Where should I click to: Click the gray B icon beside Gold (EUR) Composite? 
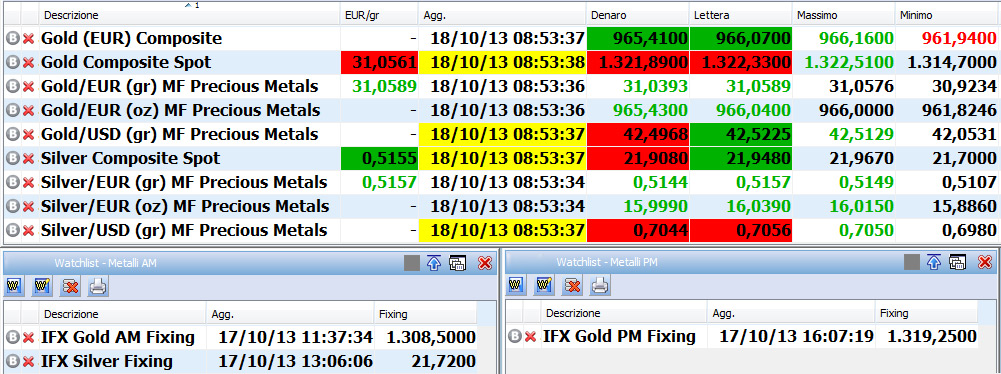[12, 39]
